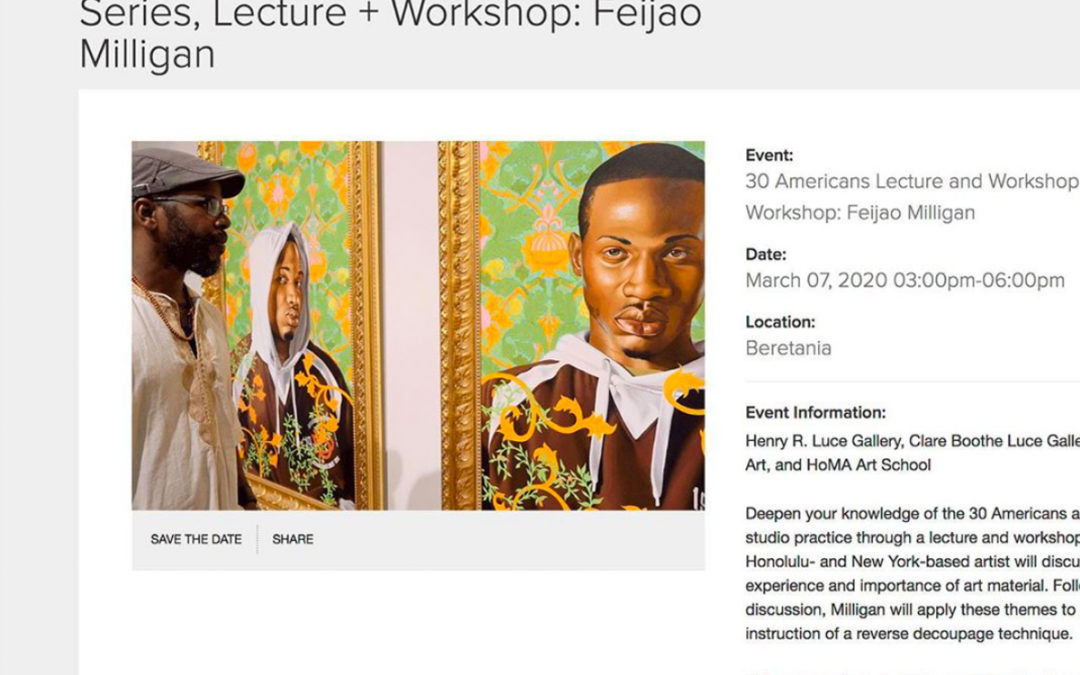Click the Art, and HoMA Art School text

[x=838, y=465]
